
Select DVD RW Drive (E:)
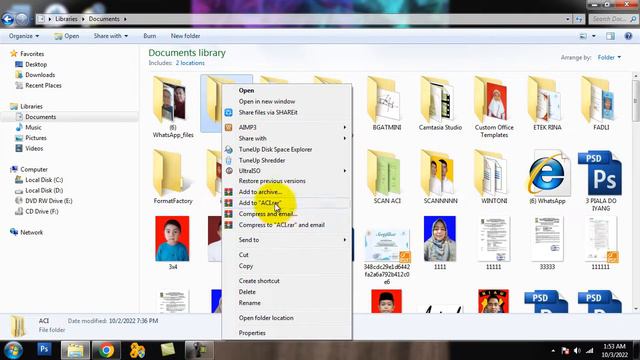point(44,201)
